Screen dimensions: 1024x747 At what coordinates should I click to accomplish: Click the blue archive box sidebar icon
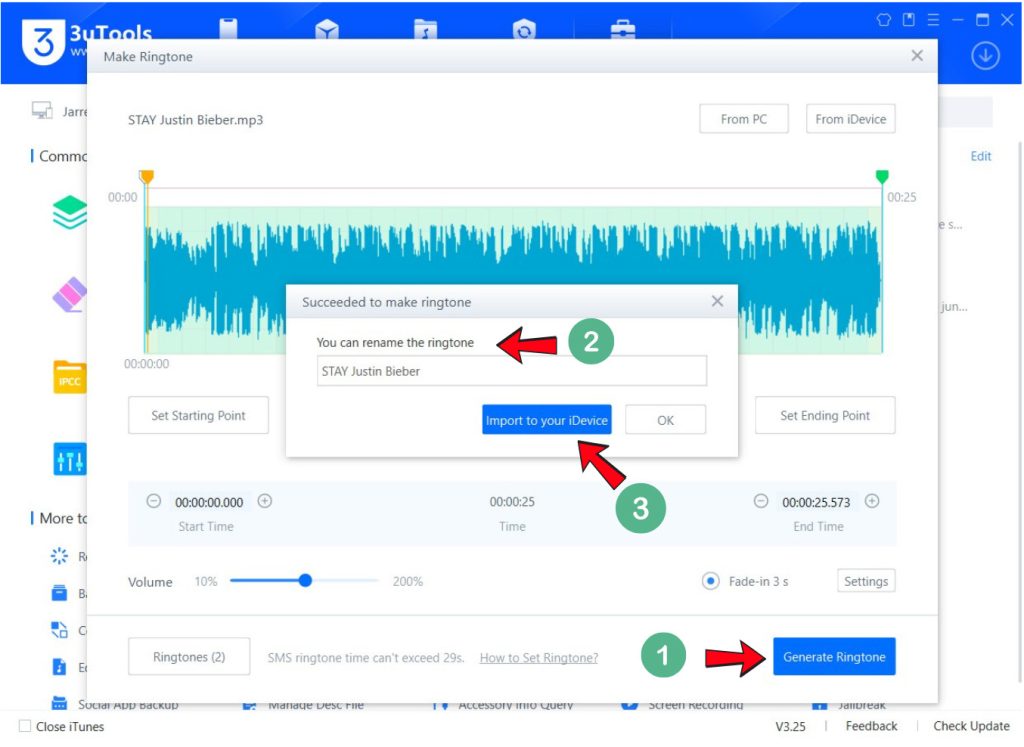click(x=59, y=593)
